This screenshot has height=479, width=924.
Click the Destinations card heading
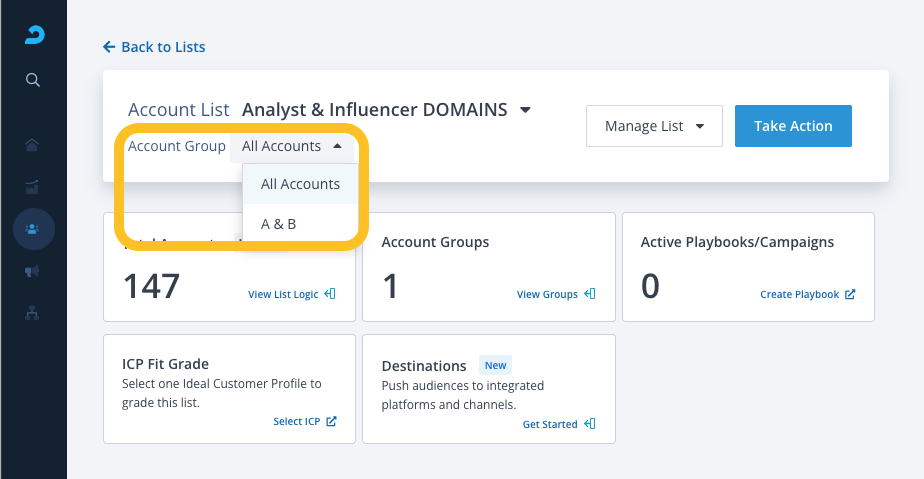[424, 366]
